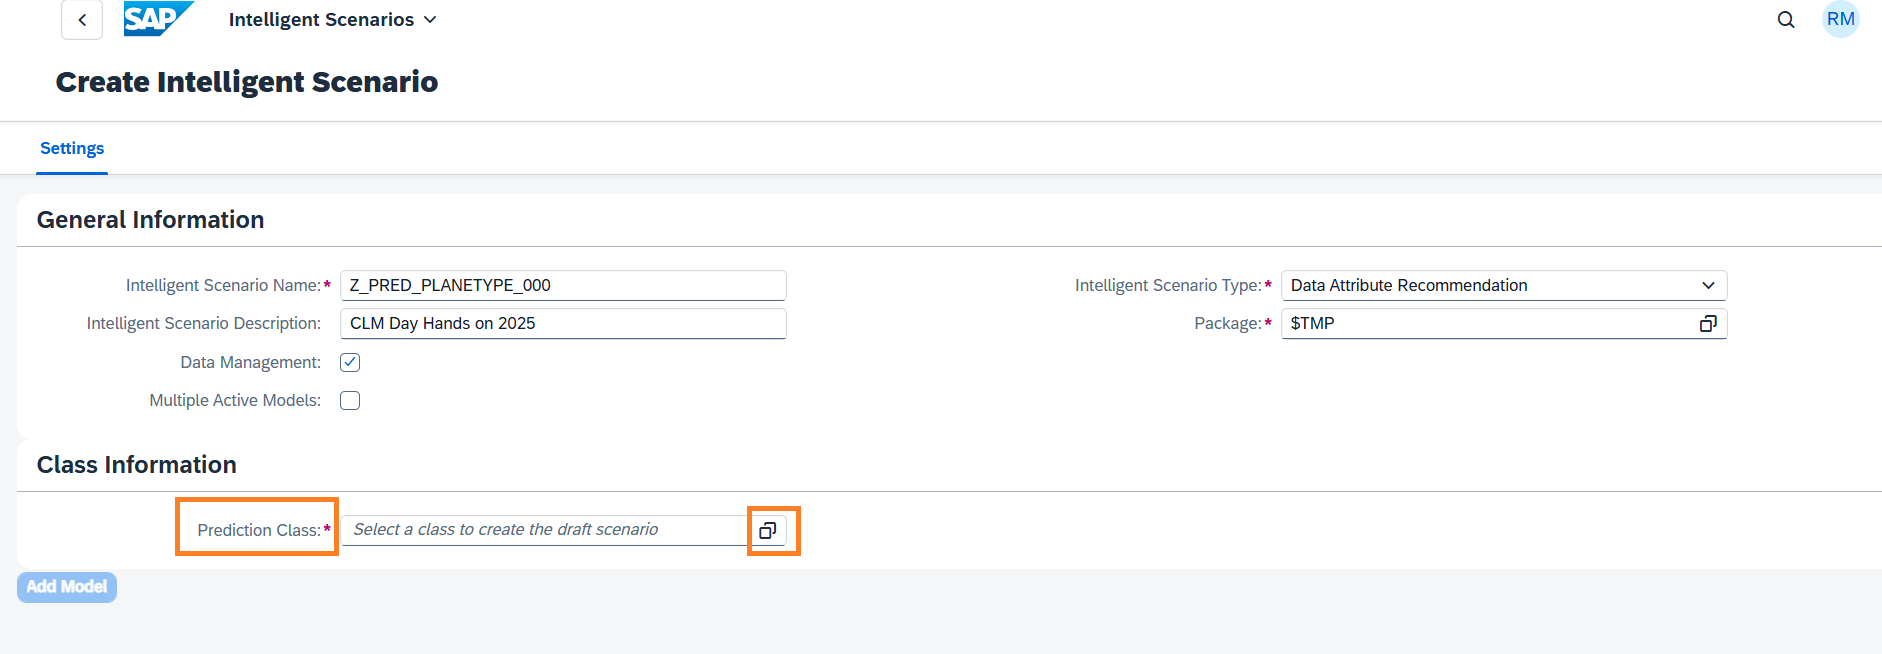
Task: Open value help for Package field
Action: [x=1708, y=324]
